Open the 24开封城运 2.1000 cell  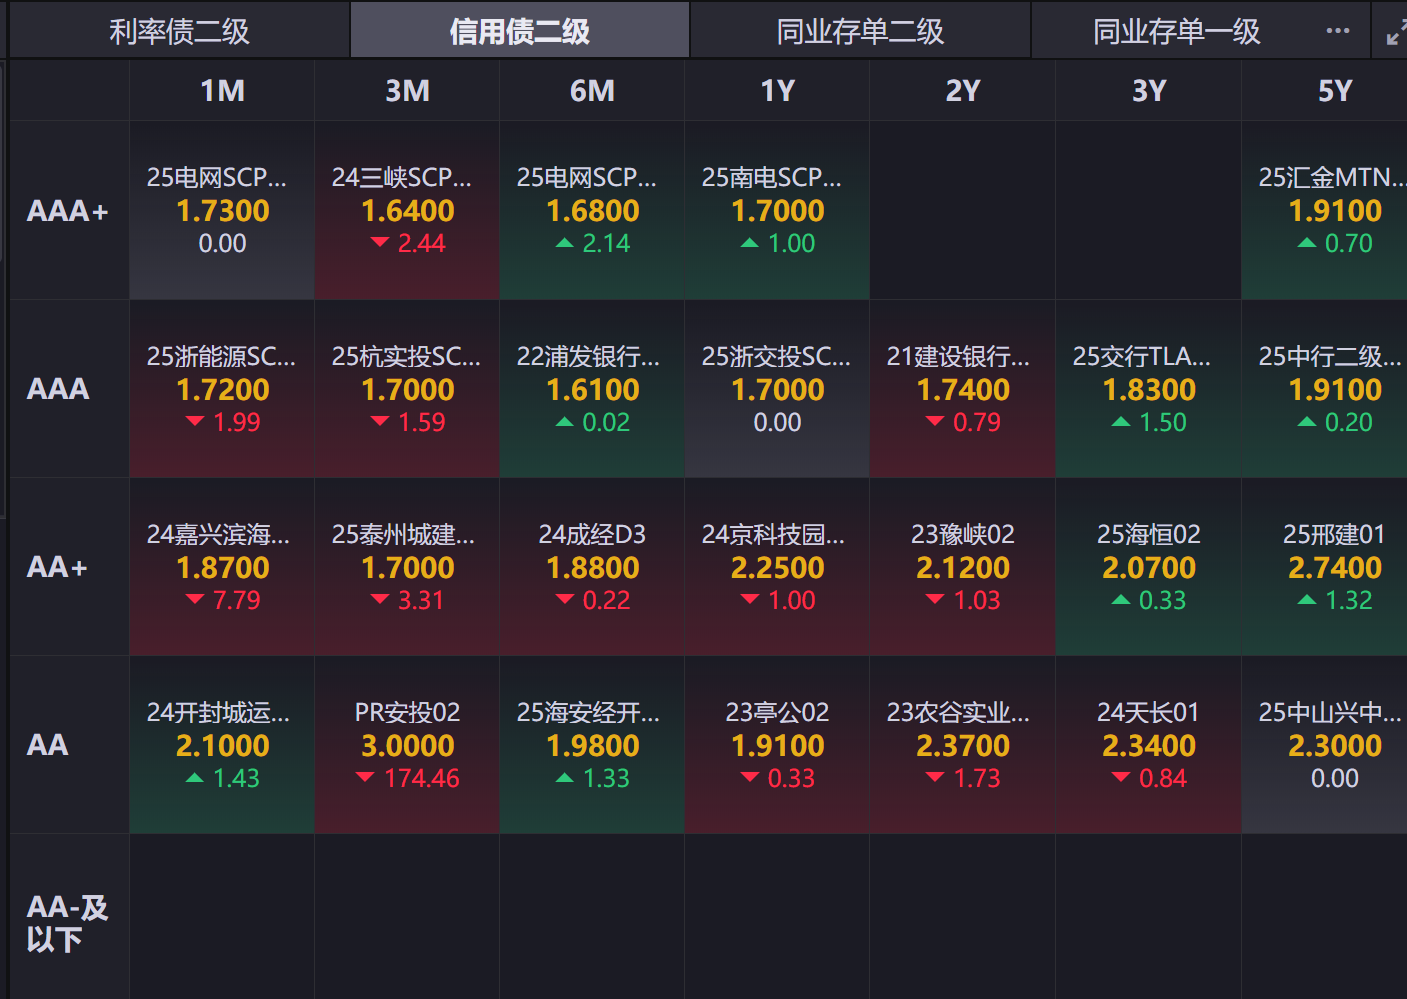(222, 745)
